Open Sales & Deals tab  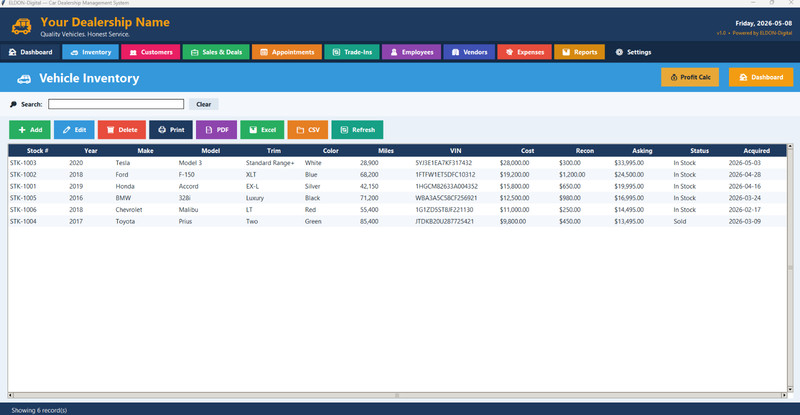click(x=216, y=52)
